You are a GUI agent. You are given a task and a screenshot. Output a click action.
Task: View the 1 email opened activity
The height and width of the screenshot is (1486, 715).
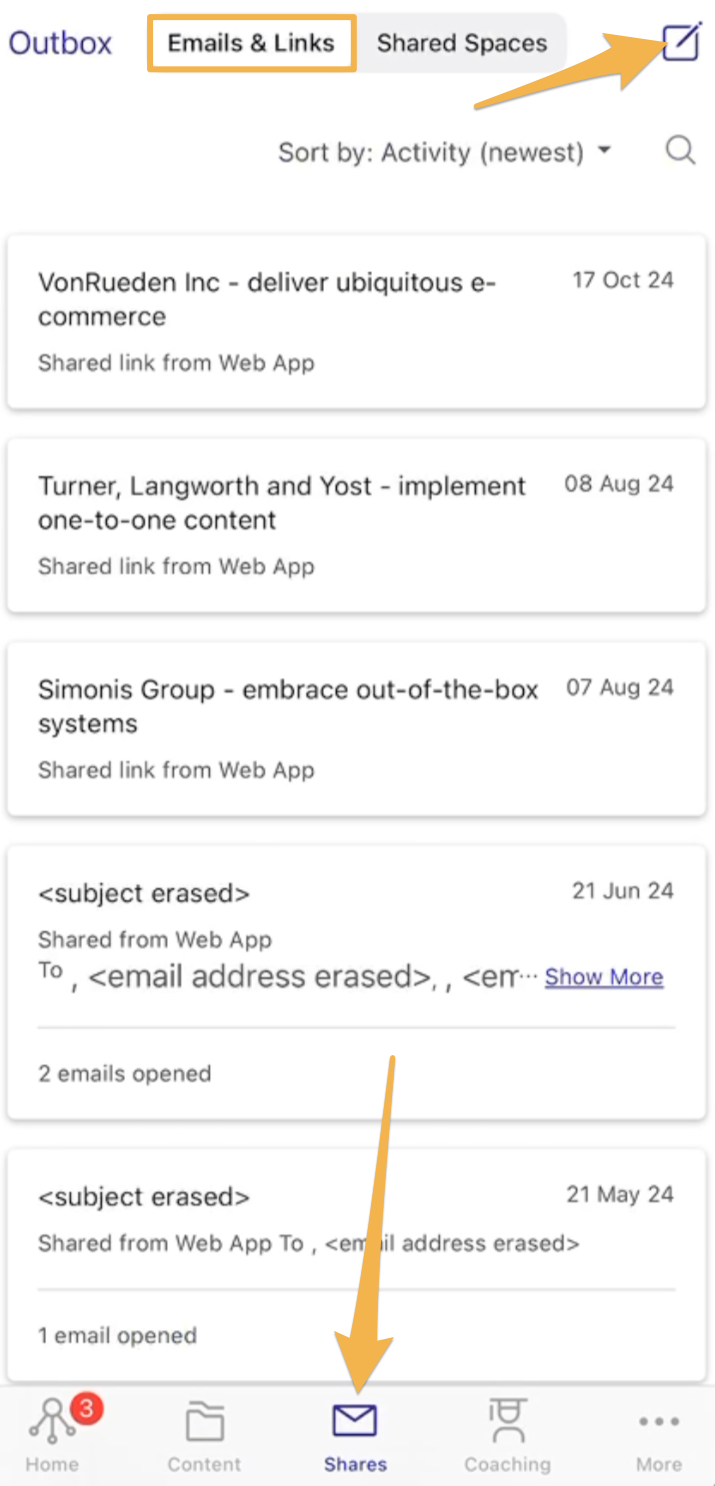[x=117, y=1335]
